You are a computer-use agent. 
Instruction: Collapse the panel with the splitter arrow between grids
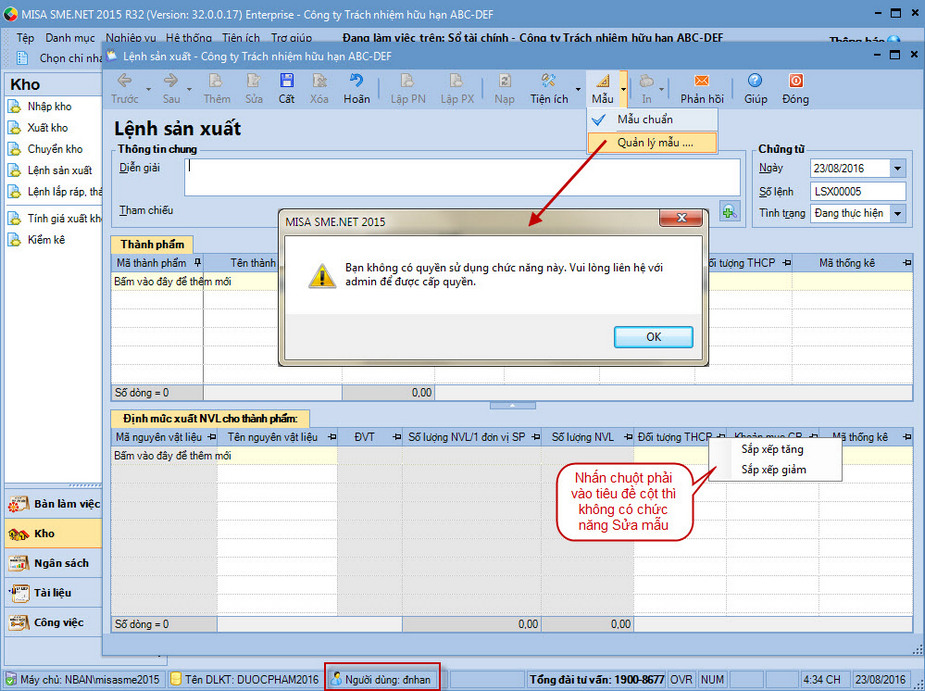(512, 405)
